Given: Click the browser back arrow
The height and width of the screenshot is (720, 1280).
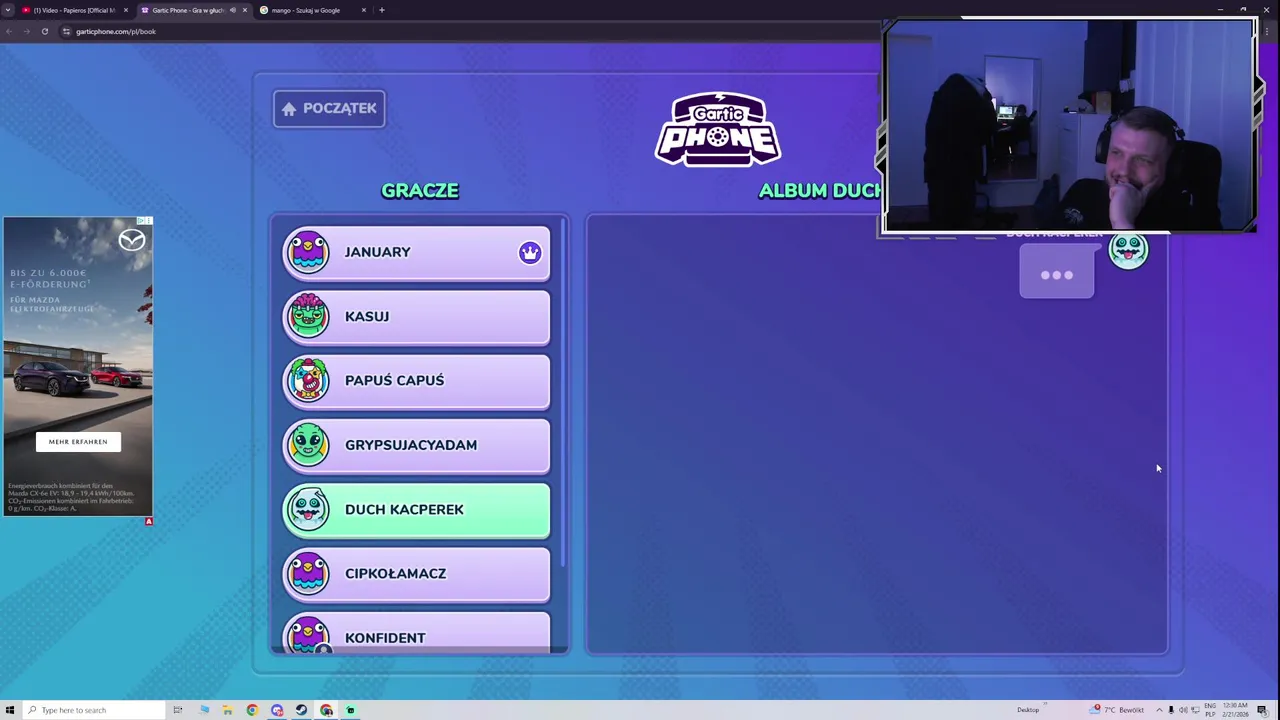Looking at the screenshot, I should [9, 31].
